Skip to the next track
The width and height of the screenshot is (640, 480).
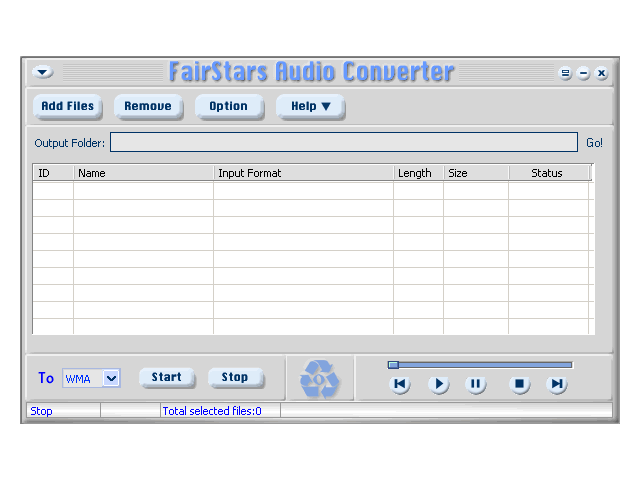tap(557, 384)
